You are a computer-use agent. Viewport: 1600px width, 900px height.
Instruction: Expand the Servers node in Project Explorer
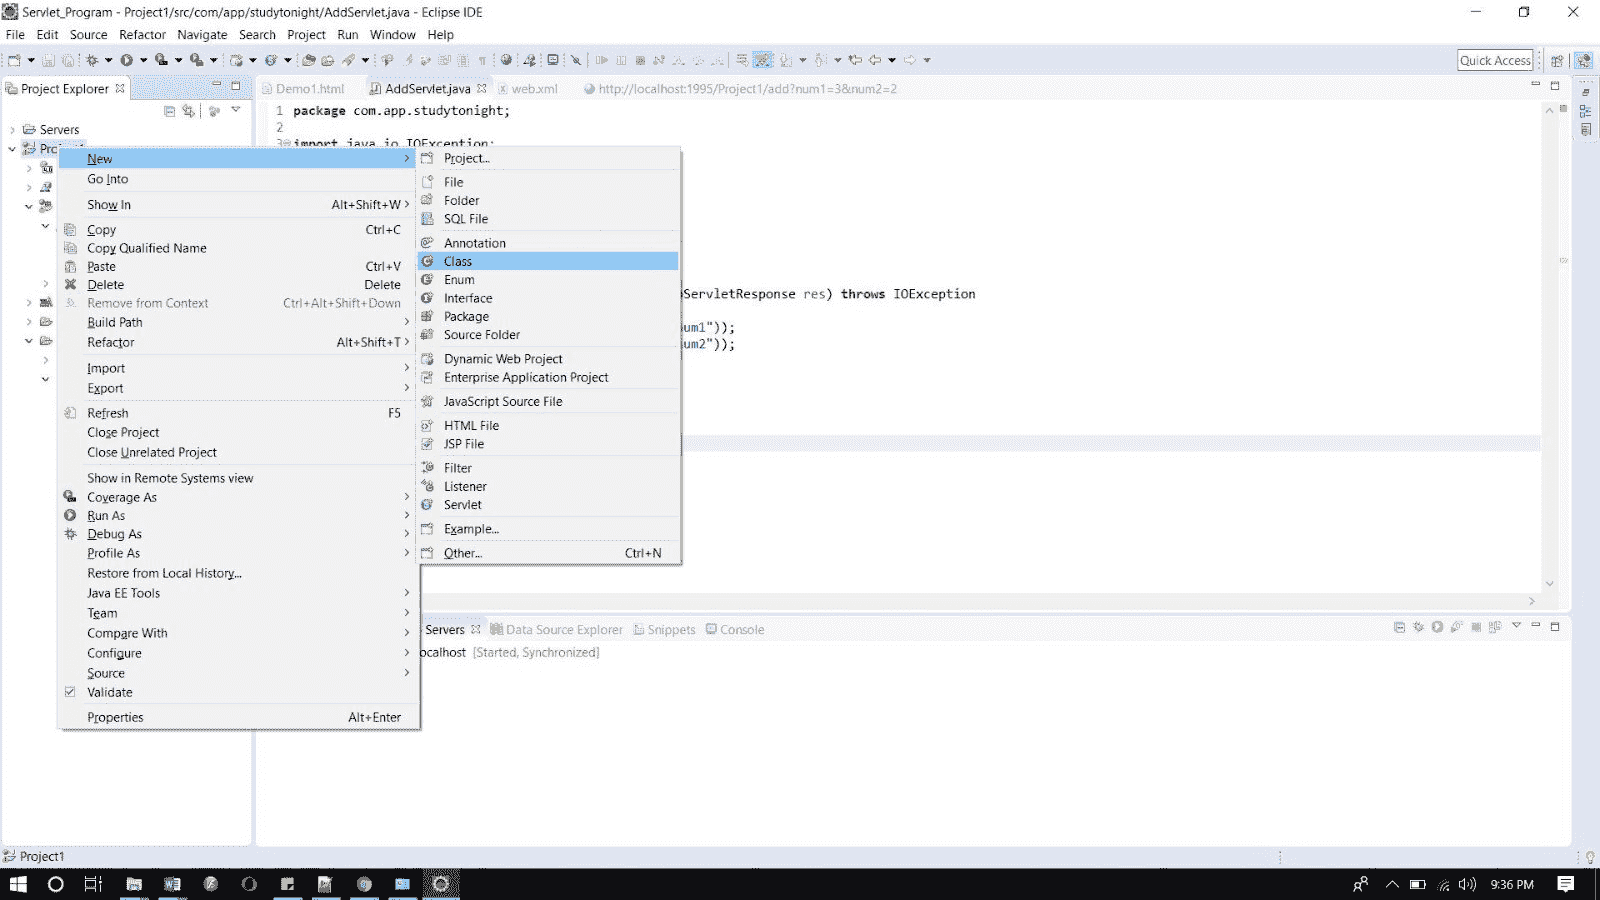tap(12, 129)
